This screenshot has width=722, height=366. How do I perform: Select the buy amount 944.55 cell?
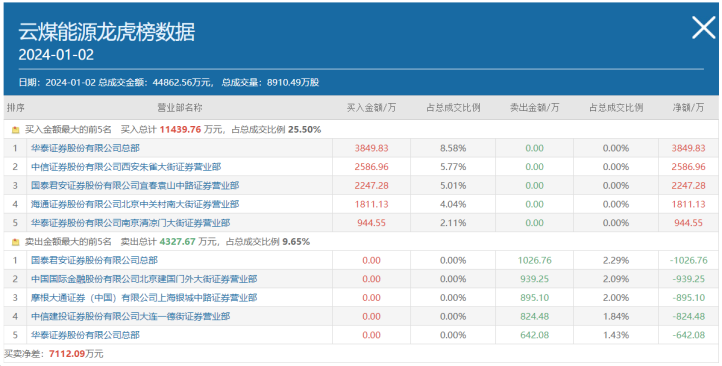pos(372,223)
